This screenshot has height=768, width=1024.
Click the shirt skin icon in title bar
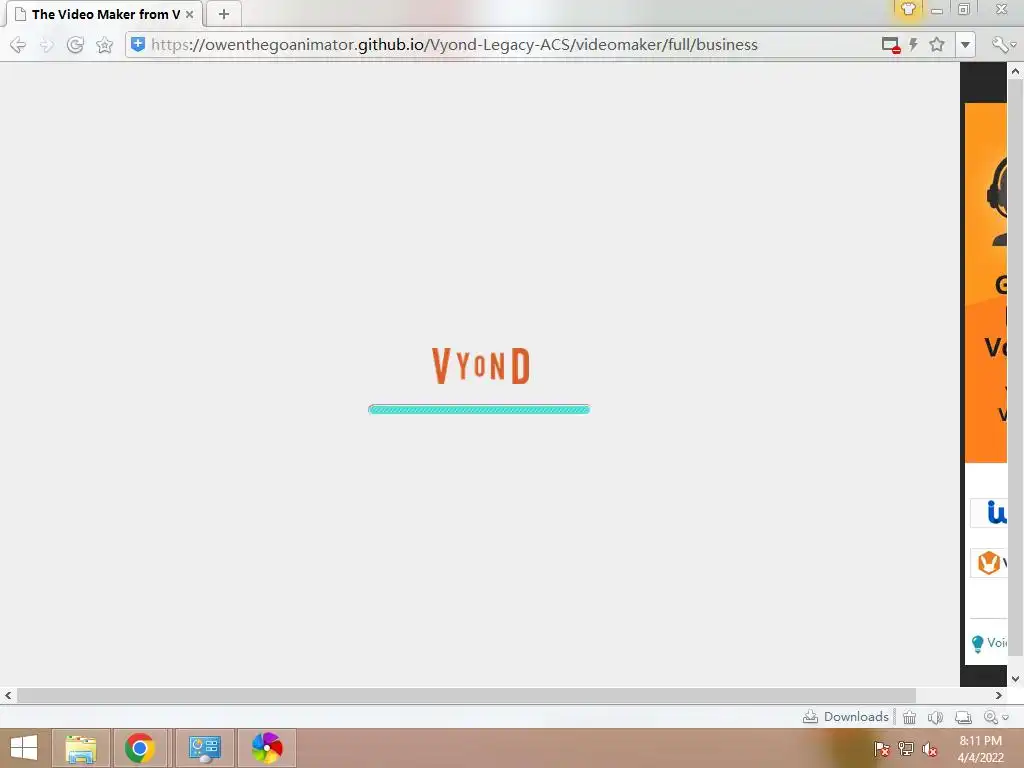tap(908, 9)
